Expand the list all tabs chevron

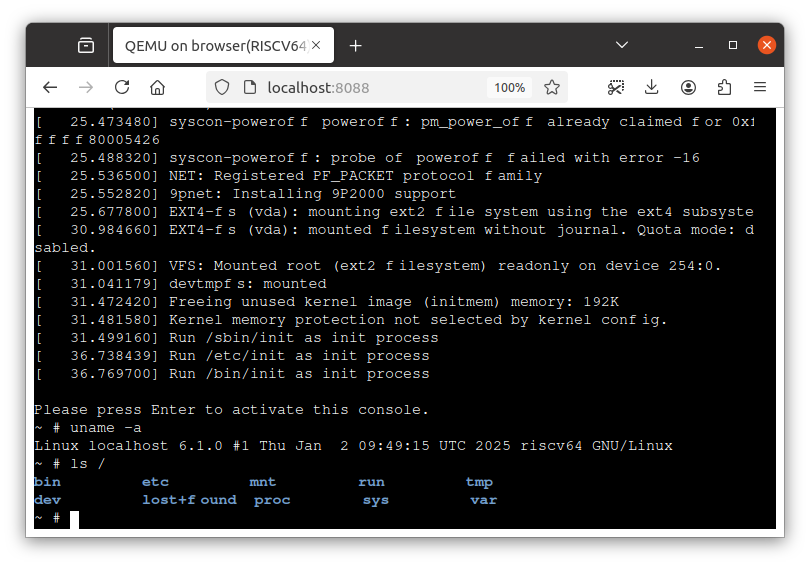622,45
